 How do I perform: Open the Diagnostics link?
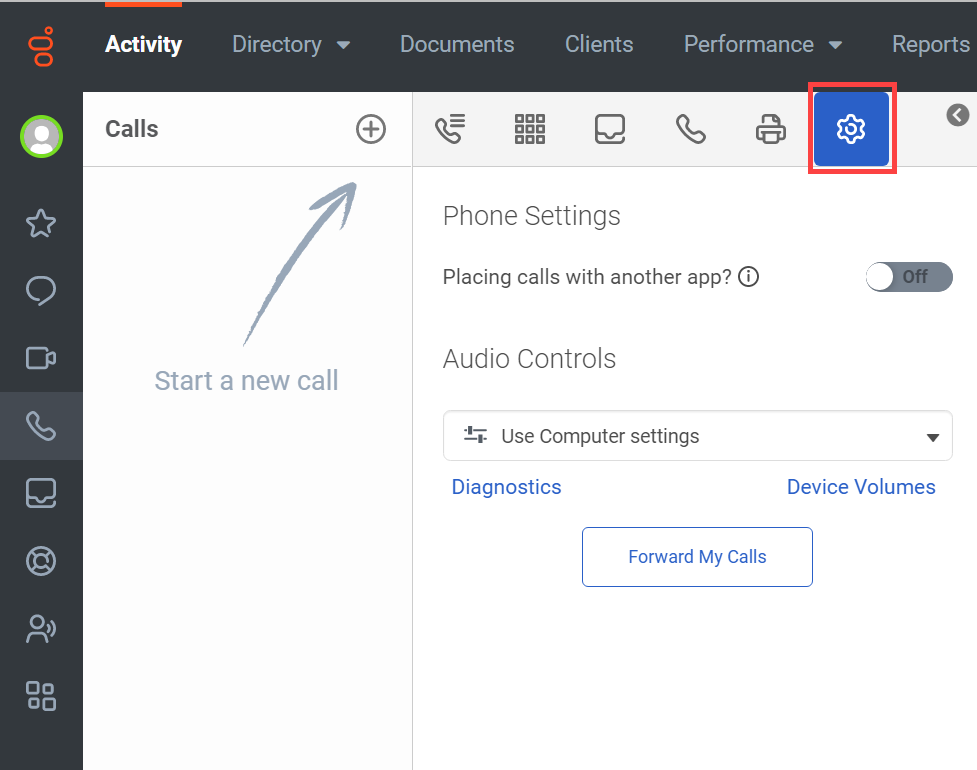coord(506,487)
